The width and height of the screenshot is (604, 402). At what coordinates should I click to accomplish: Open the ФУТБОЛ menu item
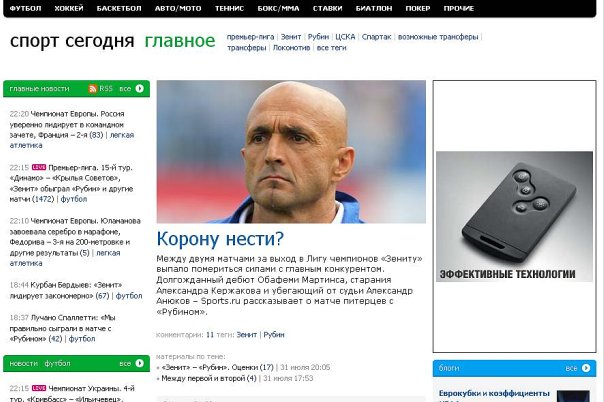tap(25, 8)
